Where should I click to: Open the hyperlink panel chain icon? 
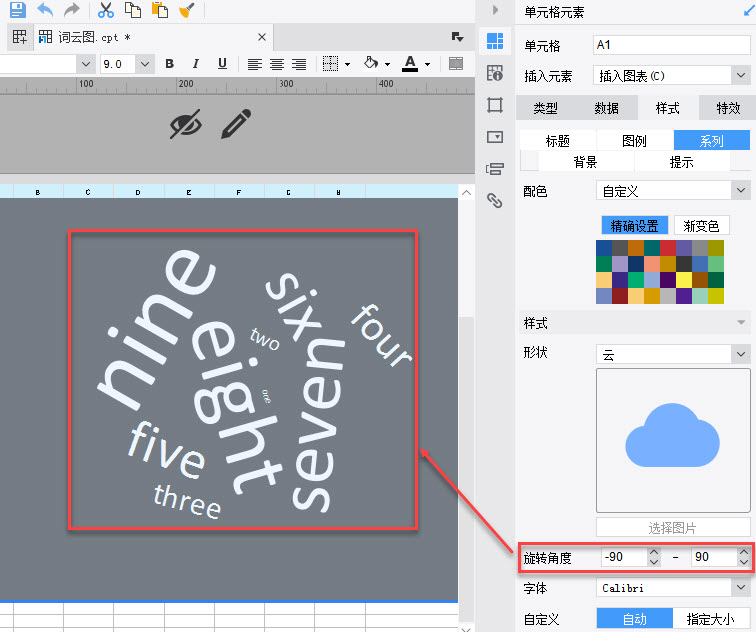pyautogui.click(x=495, y=200)
